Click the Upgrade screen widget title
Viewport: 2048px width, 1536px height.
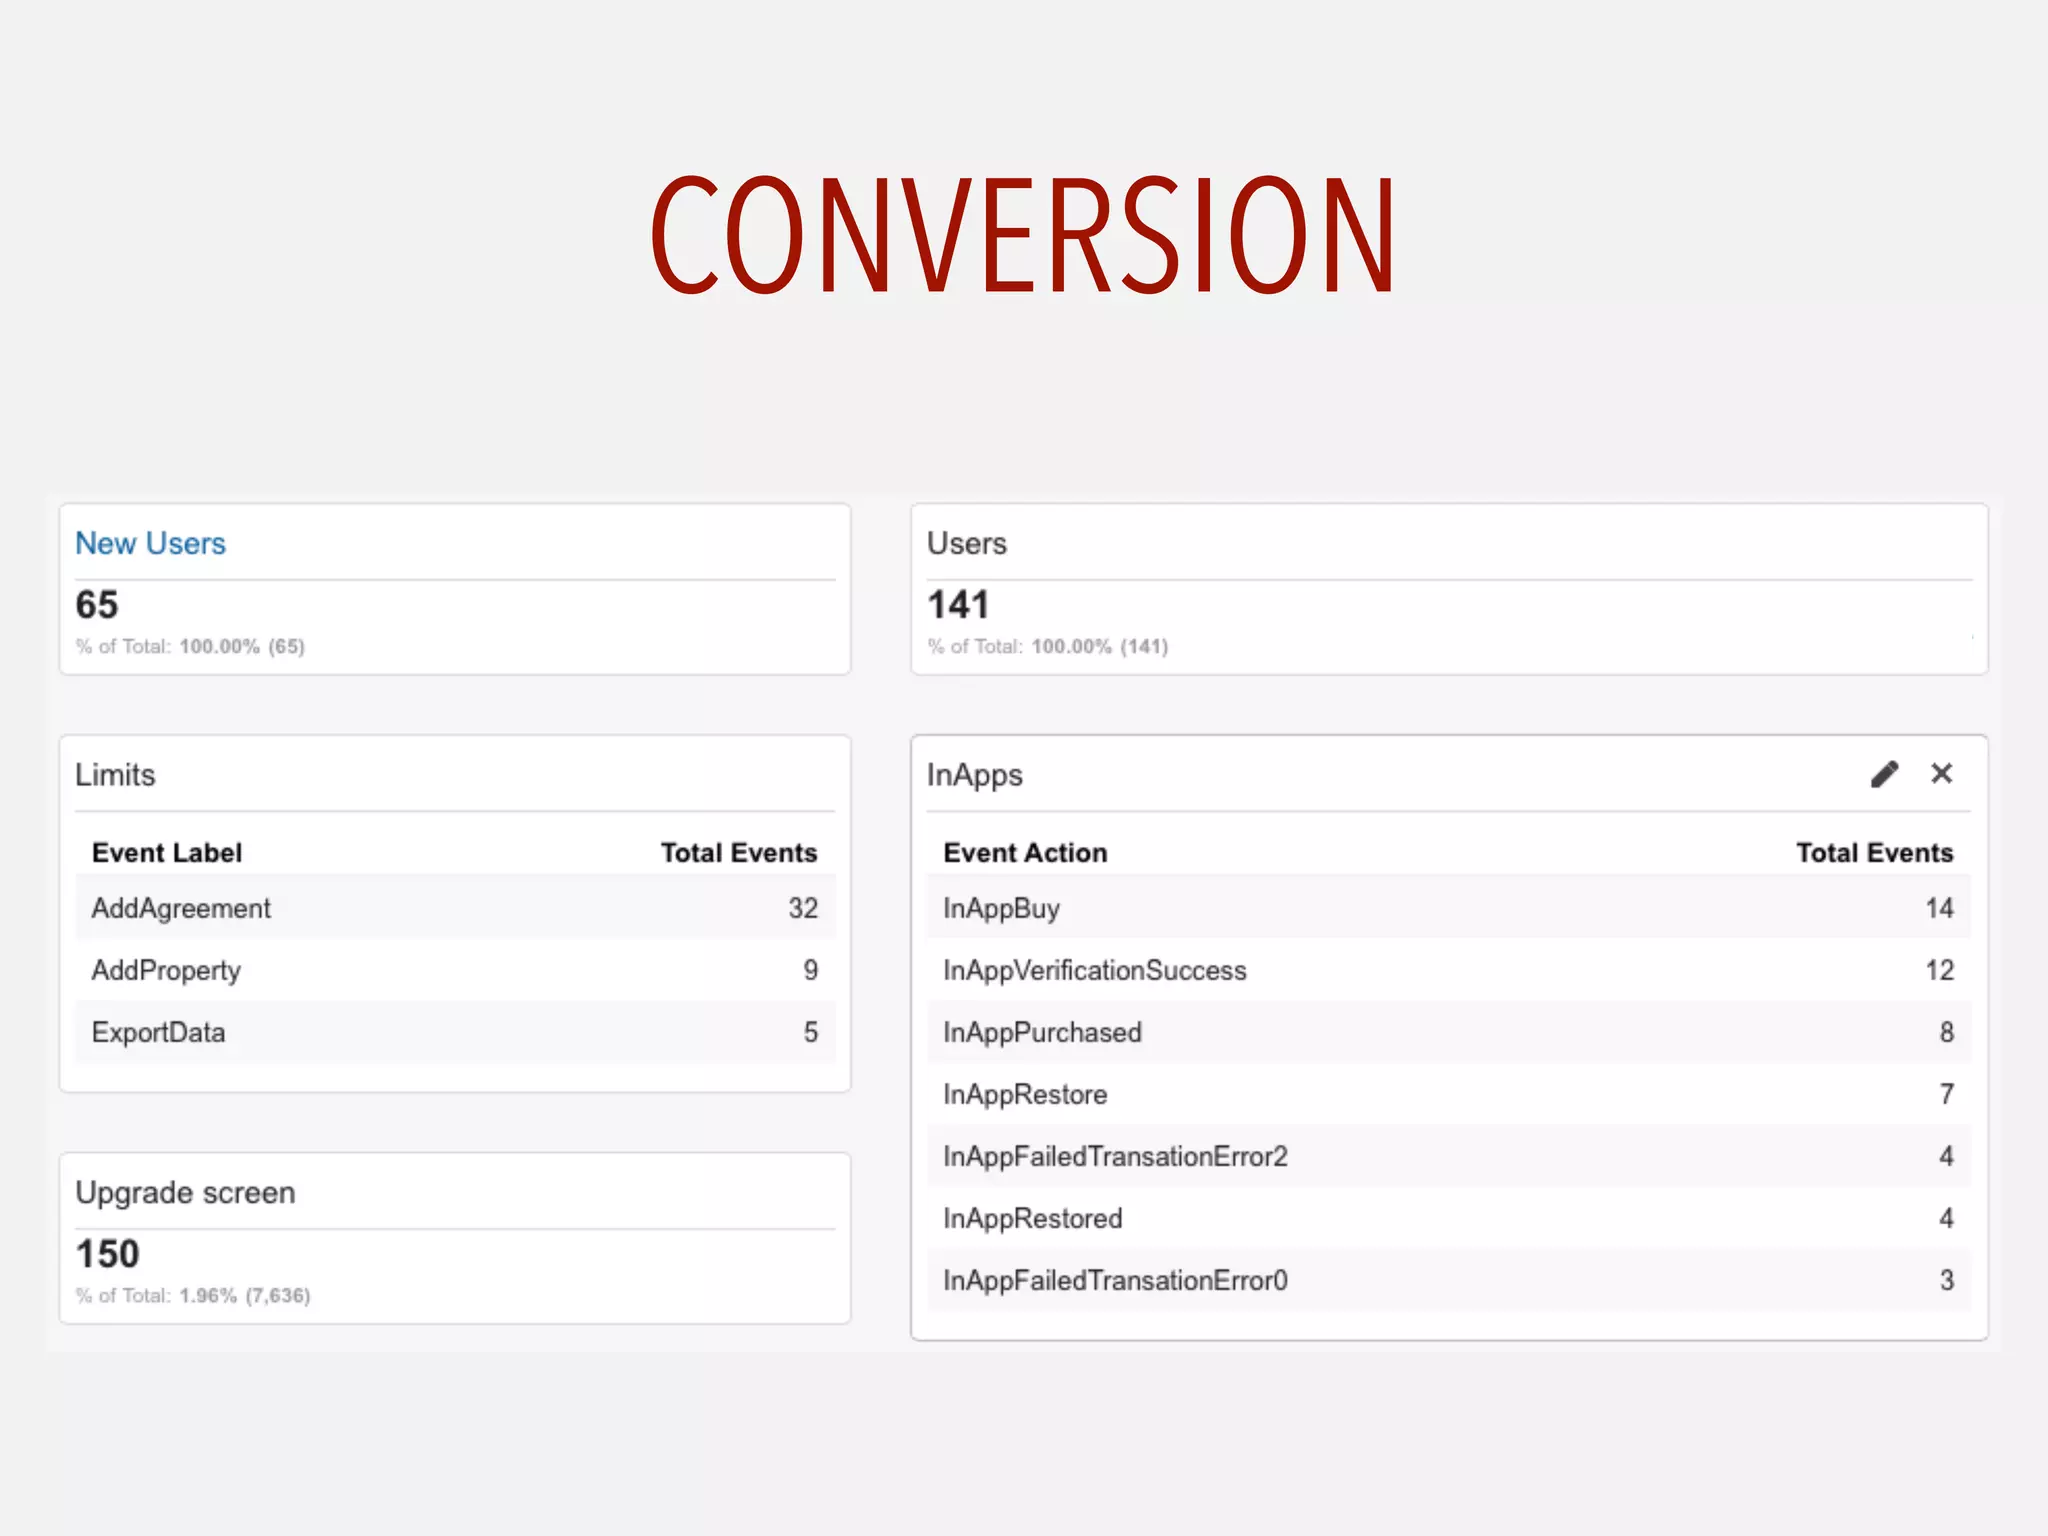tap(185, 1192)
